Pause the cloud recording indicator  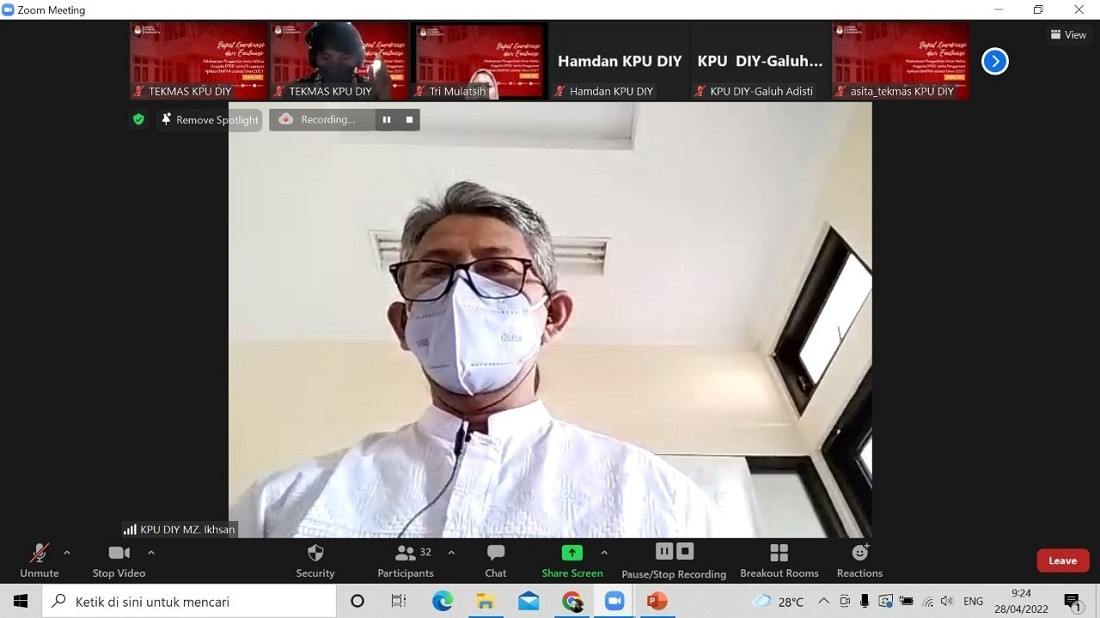point(386,120)
